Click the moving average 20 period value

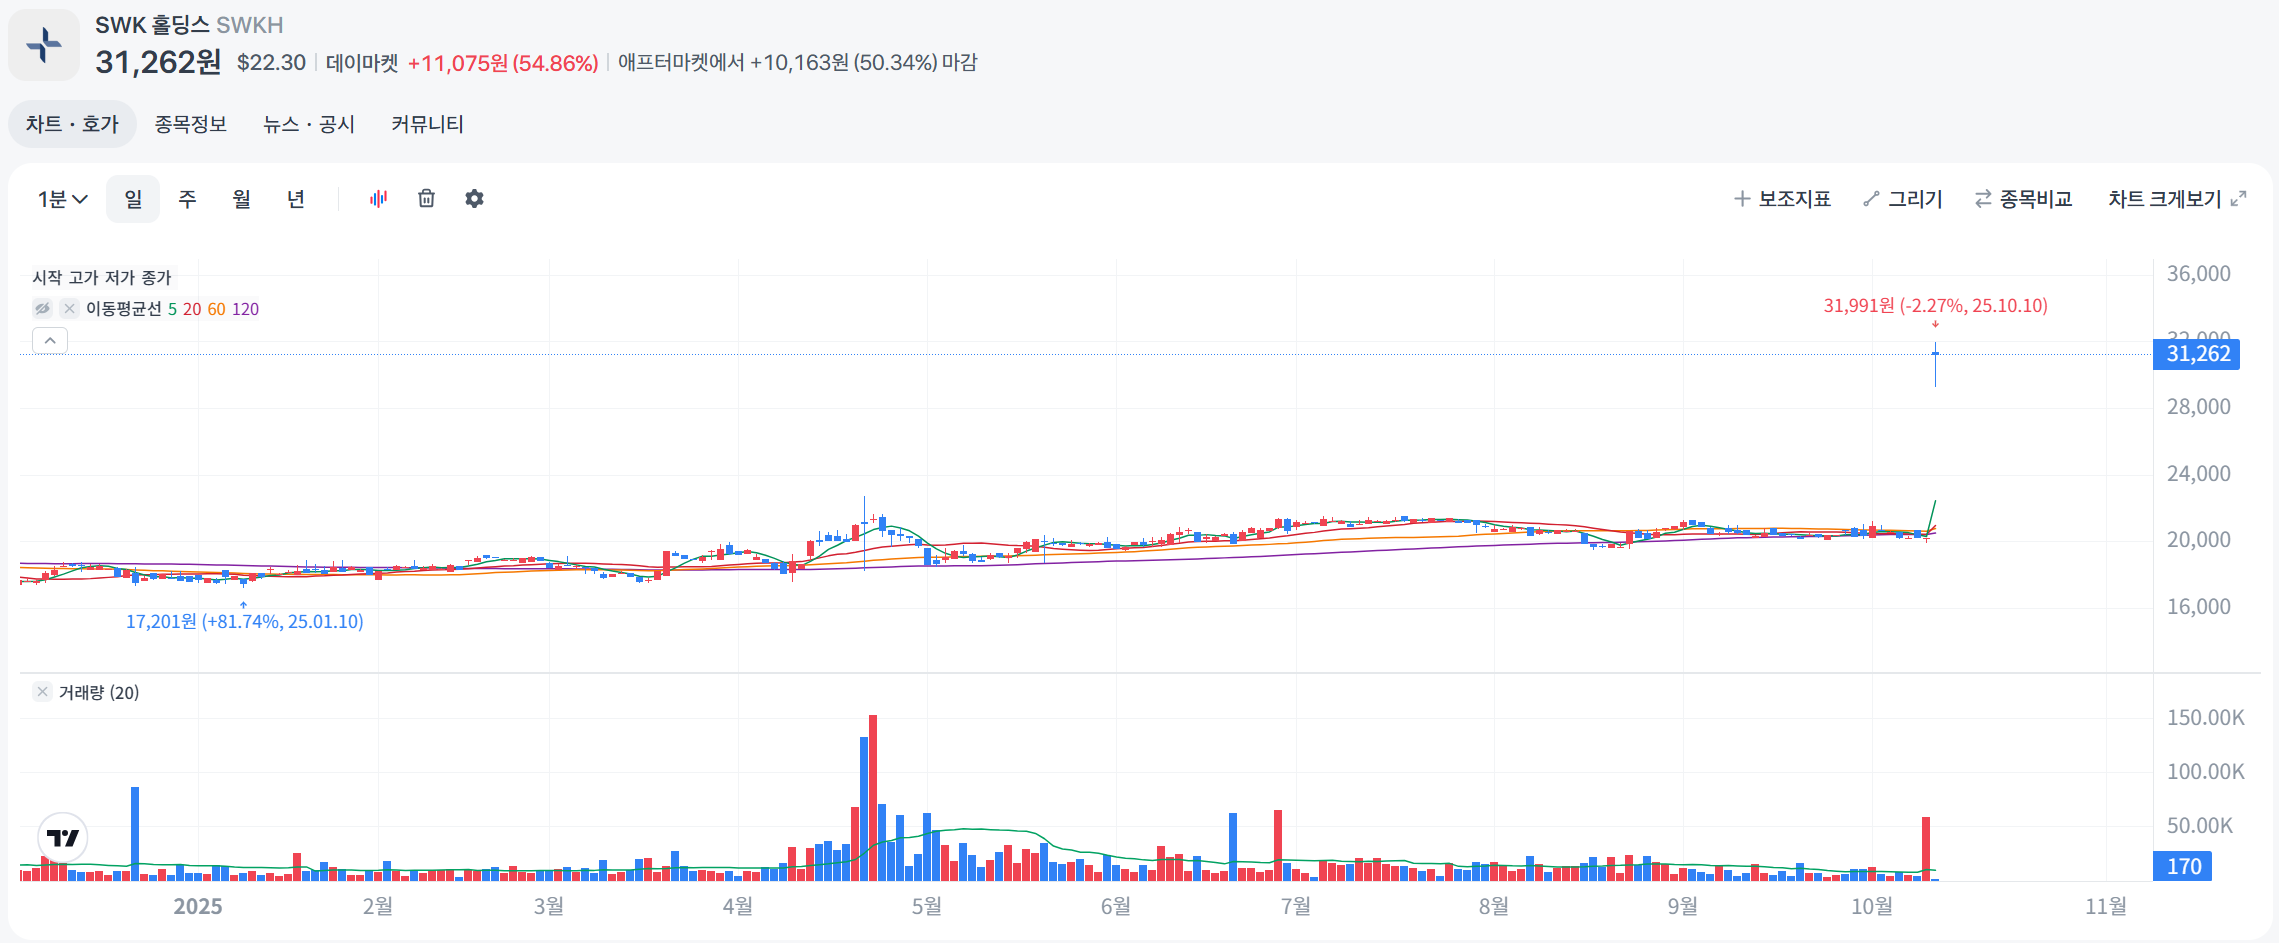point(192,309)
